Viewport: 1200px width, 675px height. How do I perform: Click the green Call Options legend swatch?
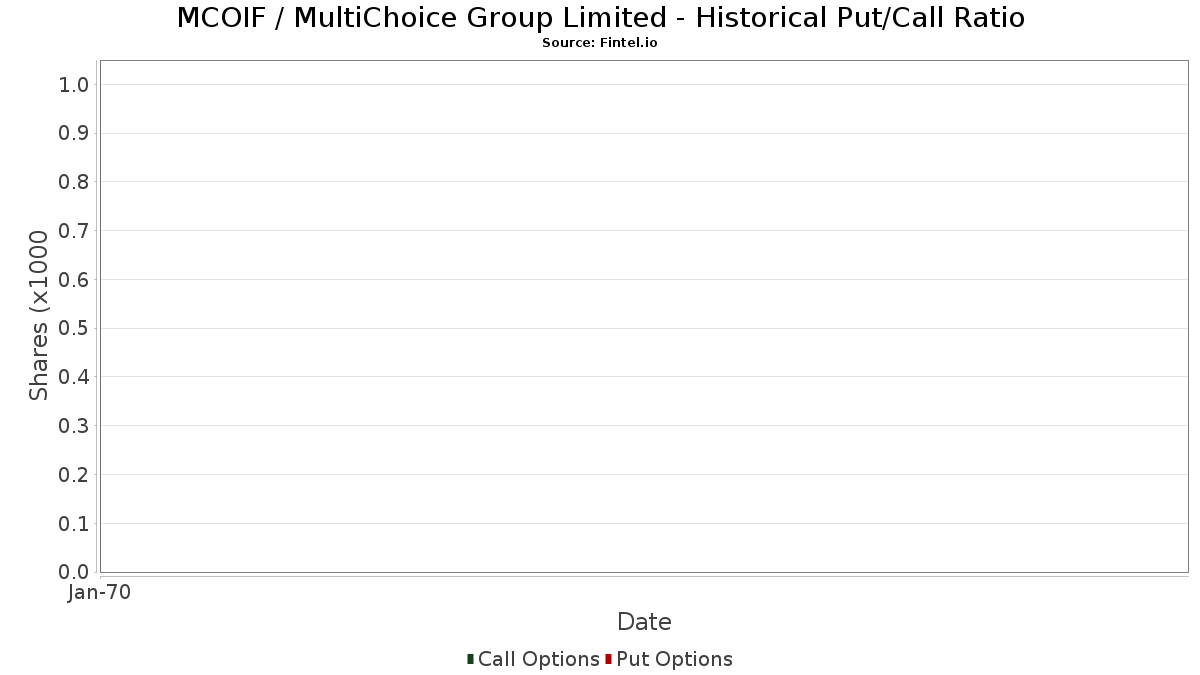coord(470,659)
